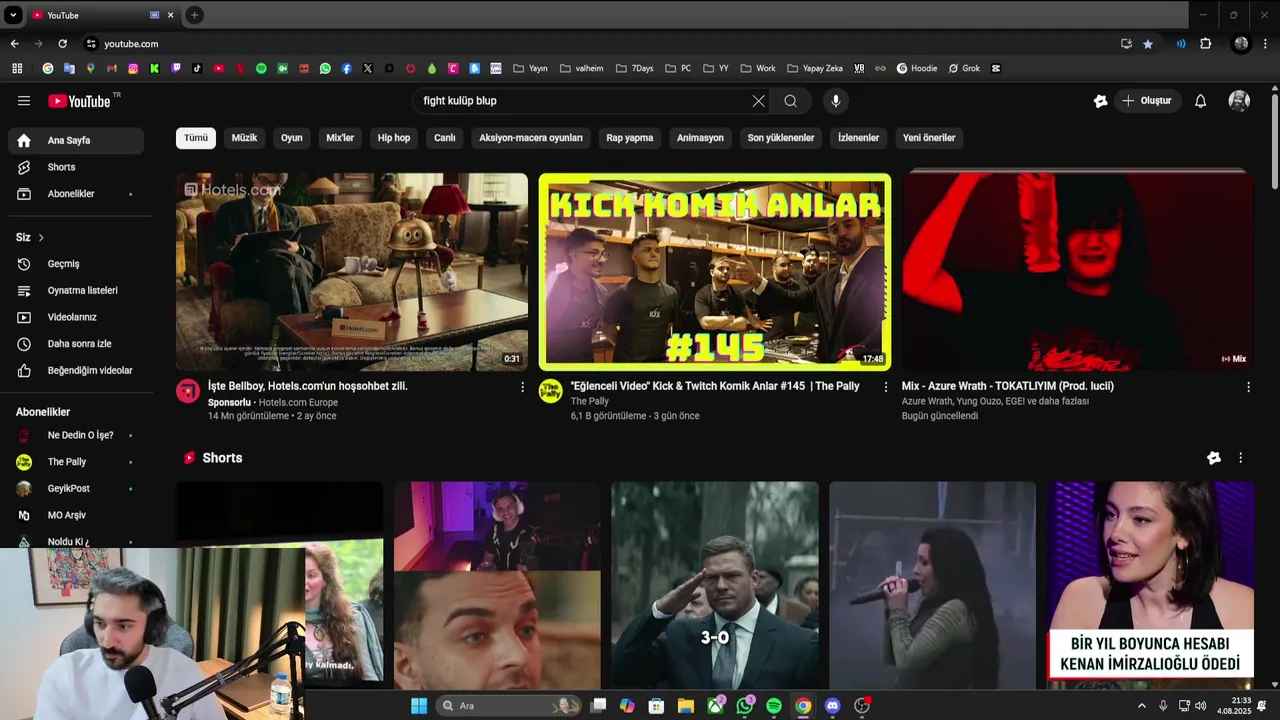The width and height of the screenshot is (1280, 720).
Task: Open the valheim bookmarks folder
Action: coord(582,69)
